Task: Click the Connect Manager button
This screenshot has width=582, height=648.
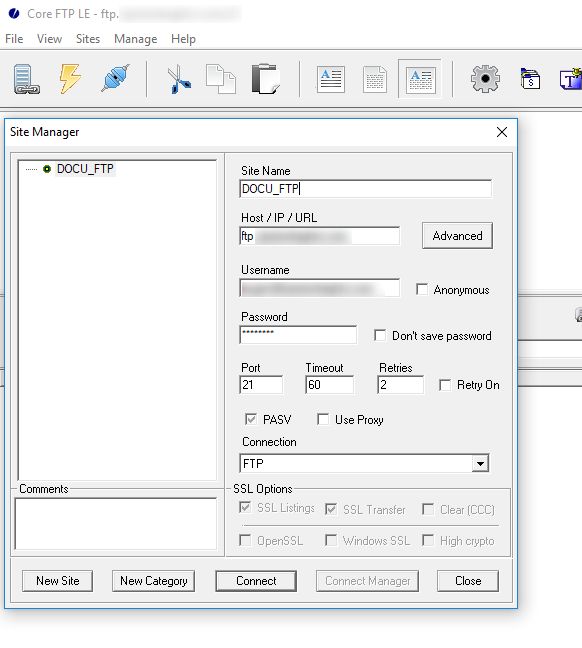Action: [x=367, y=581]
